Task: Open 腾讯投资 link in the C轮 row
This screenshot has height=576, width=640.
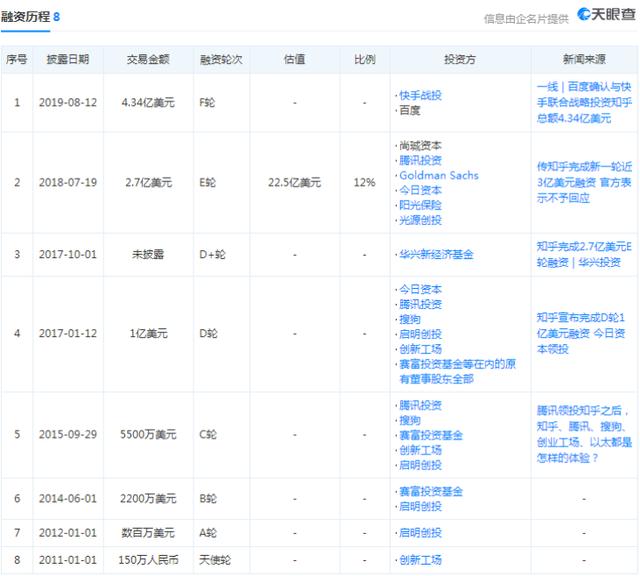Action: (420, 405)
